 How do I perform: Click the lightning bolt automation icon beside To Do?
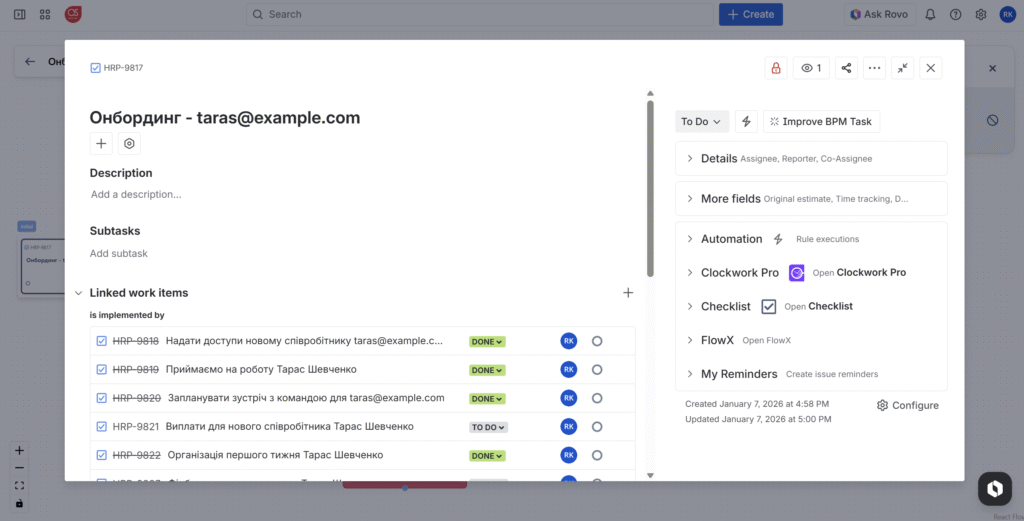tap(746, 122)
